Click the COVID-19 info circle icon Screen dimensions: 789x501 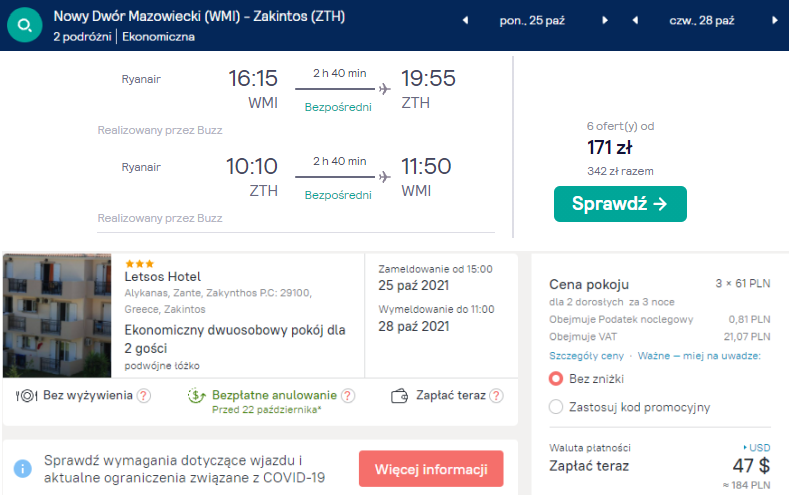[x=23, y=468]
